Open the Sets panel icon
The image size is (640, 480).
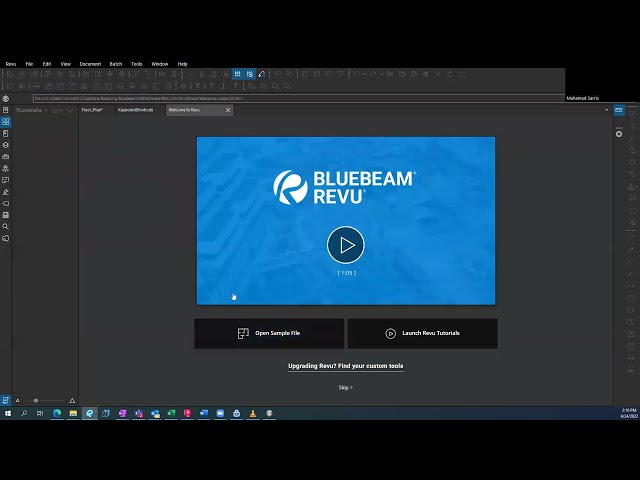coord(6,215)
